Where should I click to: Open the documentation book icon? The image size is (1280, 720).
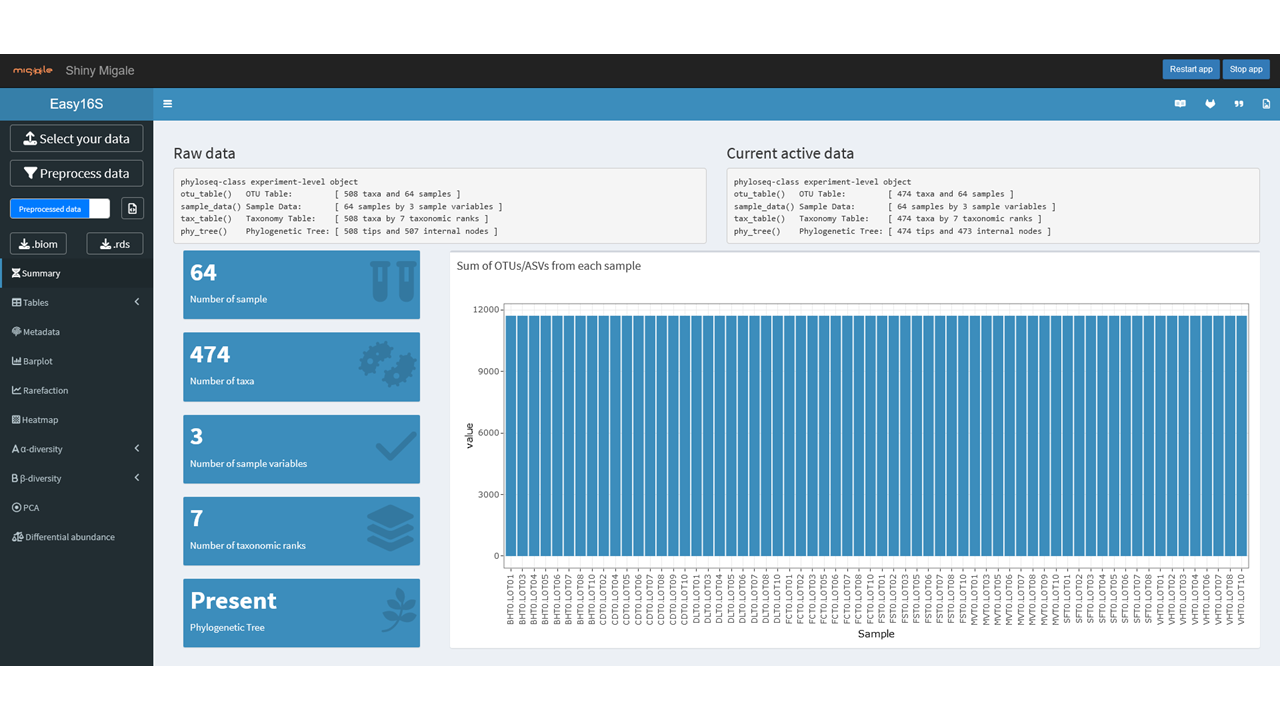click(1180, 104)
